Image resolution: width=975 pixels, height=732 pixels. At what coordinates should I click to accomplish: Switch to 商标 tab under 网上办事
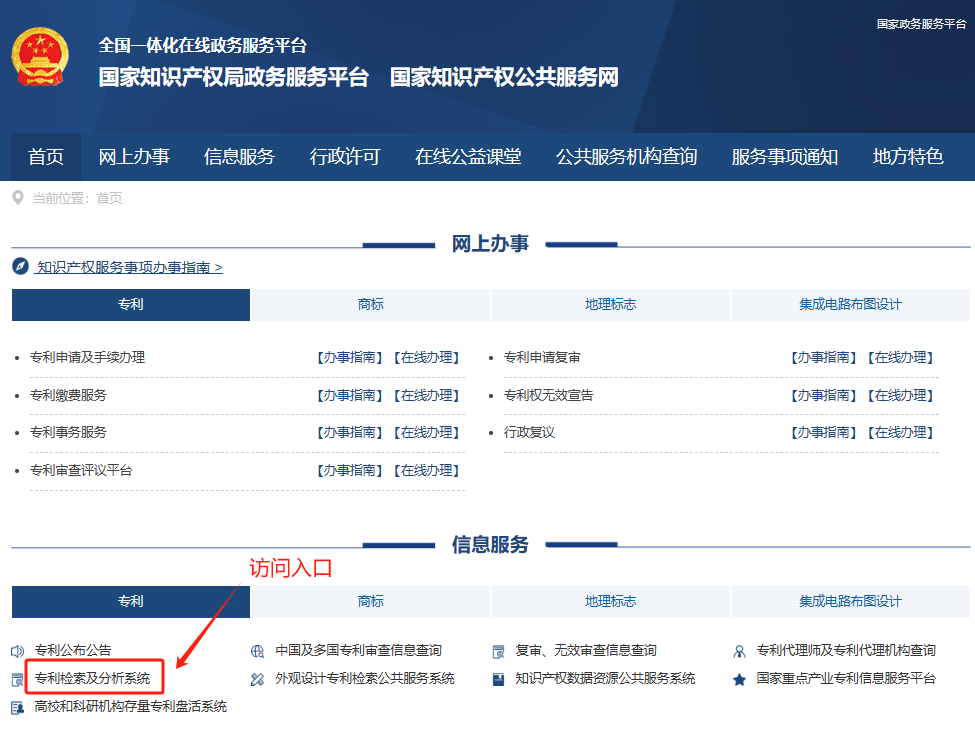371,305
